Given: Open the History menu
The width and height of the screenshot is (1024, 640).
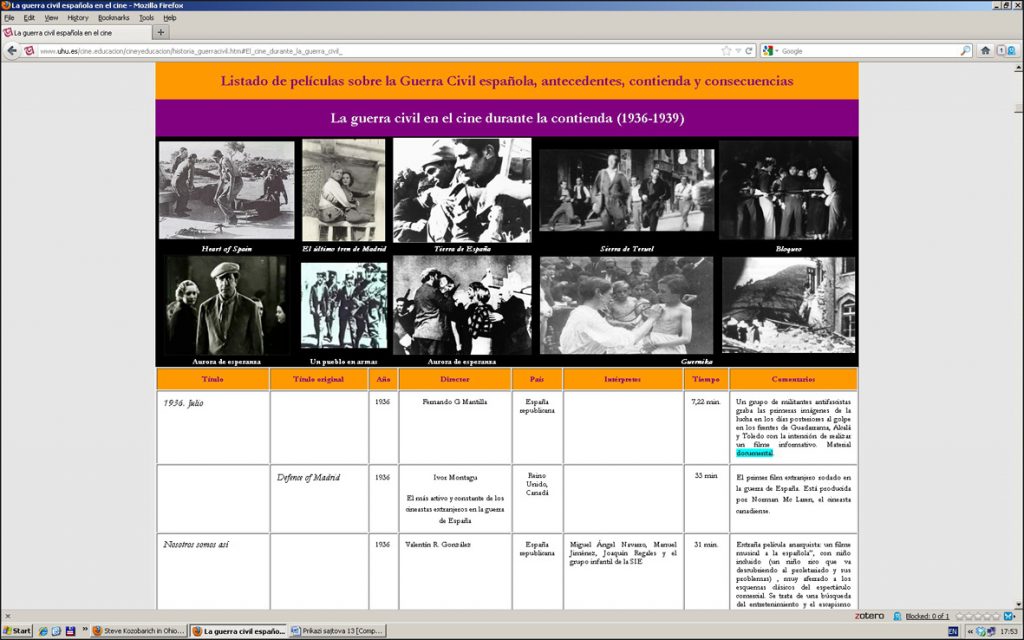Looking at the screenshot, I should (x=78, y=18).
